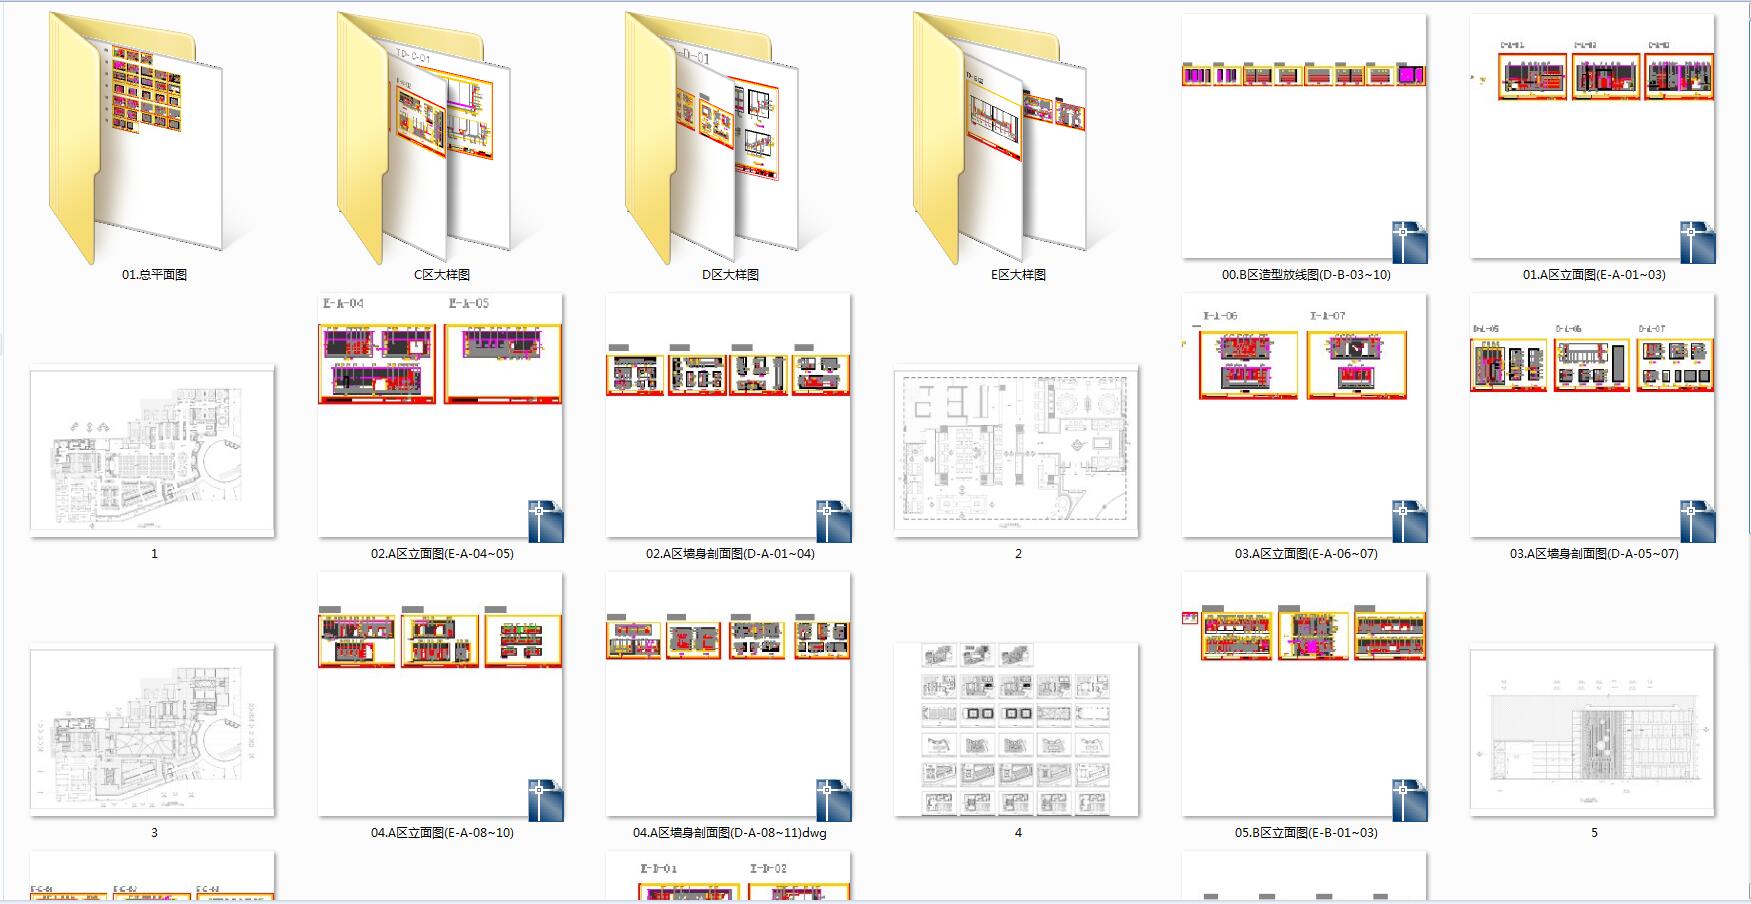Select image thumbnail named 1

click(153, 451)
